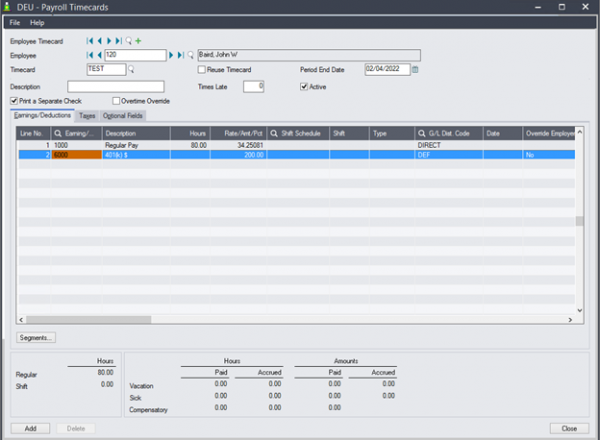The height and width of the screenshot is (440, 600).
Task: Switch to the Taxes tab
Action: [87, 116]
